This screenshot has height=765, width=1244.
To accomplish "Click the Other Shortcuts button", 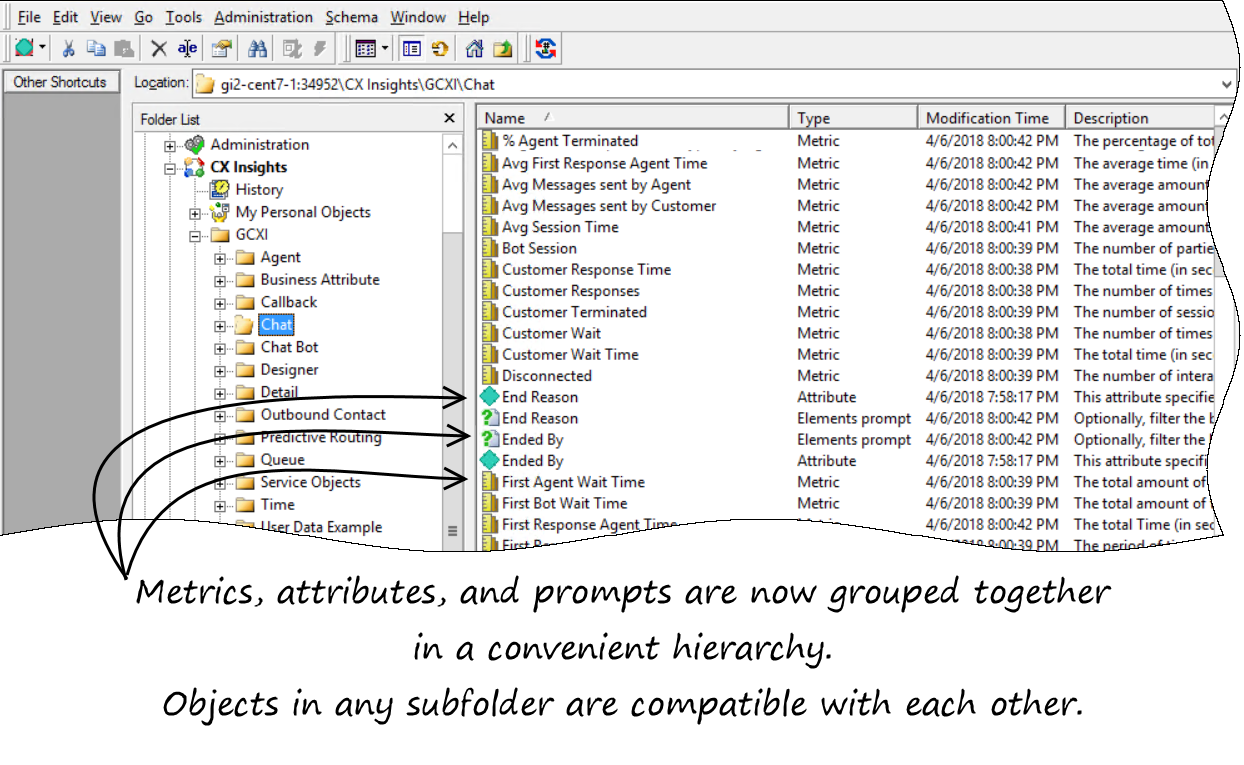I will [60, 82].
